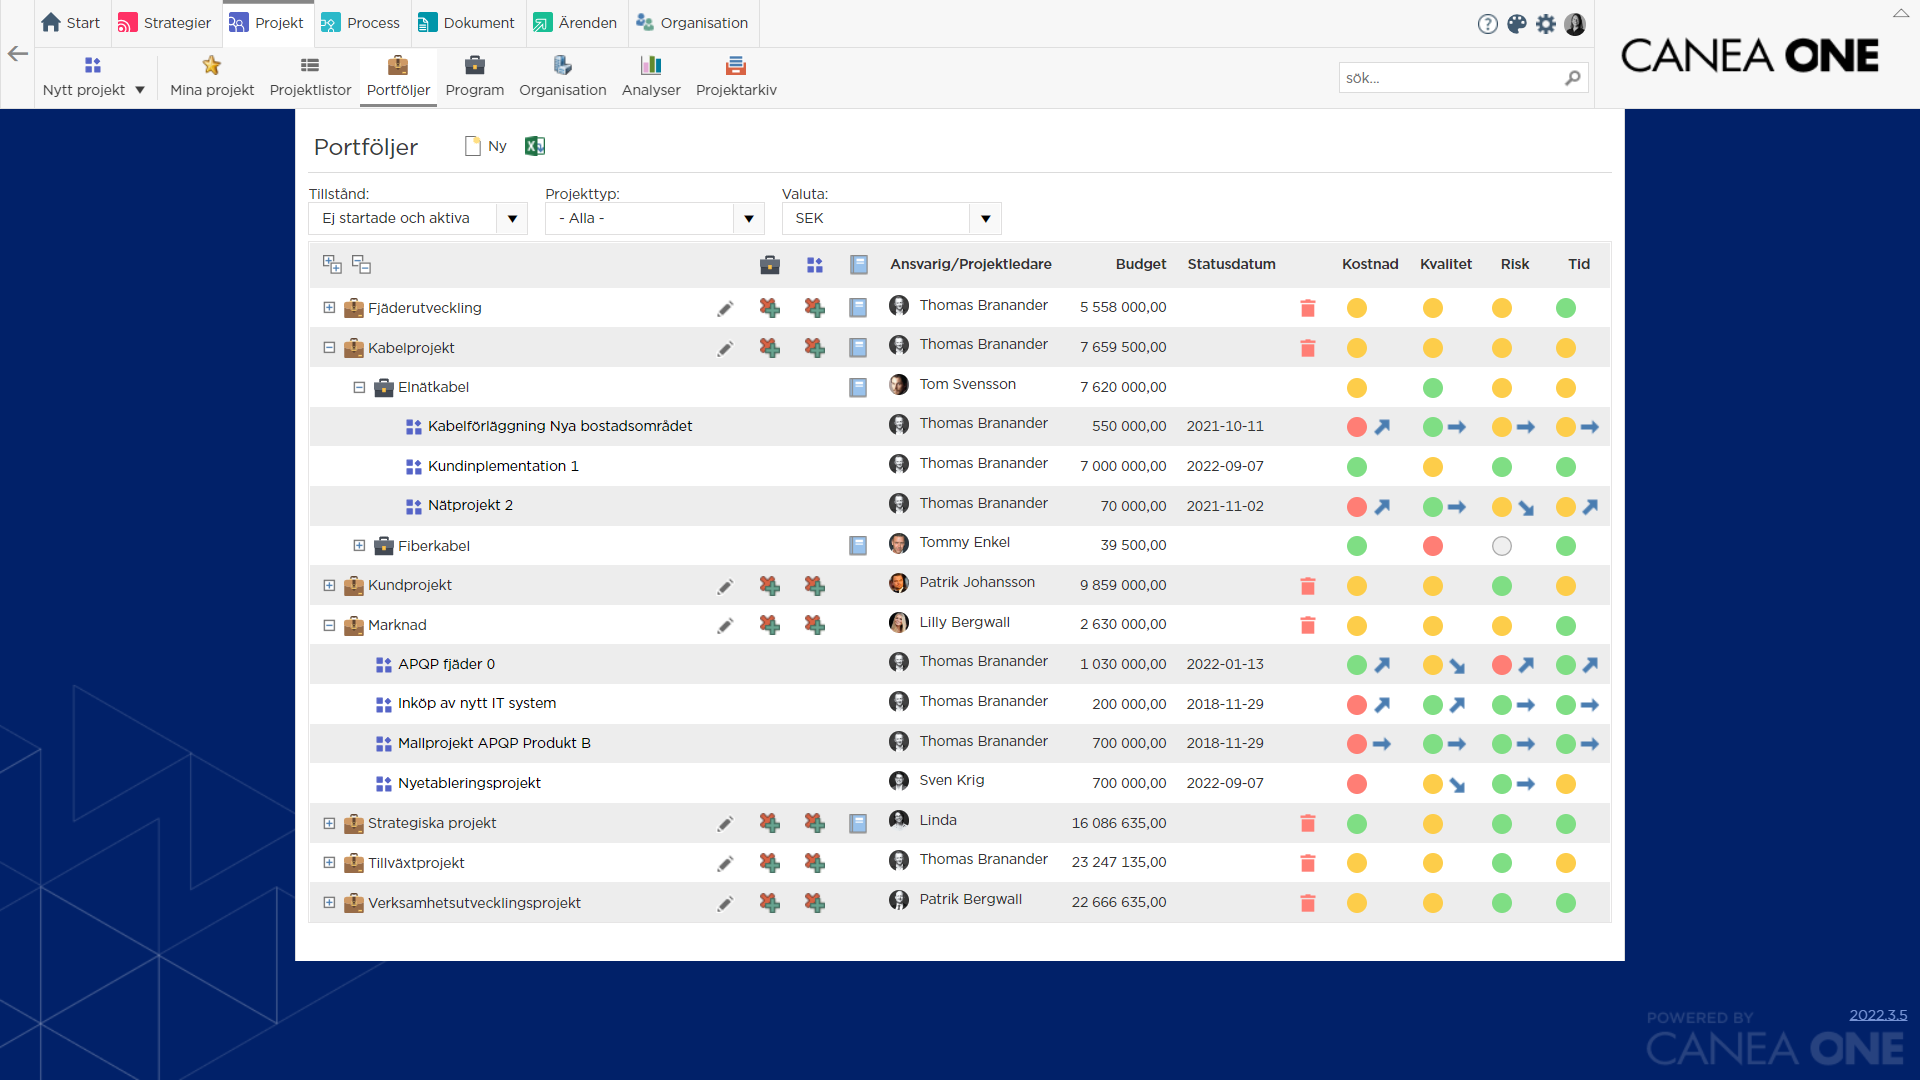Expand the Strategiska projekt portfolio
The image size is (1920, 1080).
pos(329,824)
